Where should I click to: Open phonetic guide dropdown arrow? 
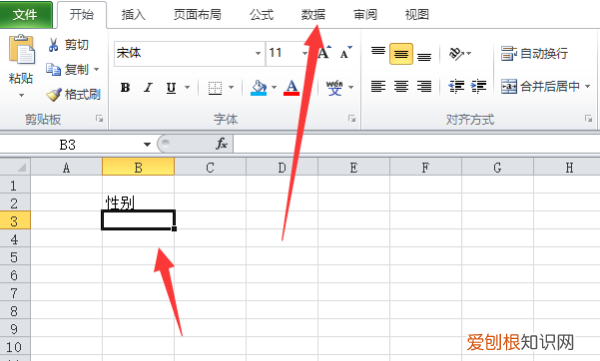(x=351, y=88)
